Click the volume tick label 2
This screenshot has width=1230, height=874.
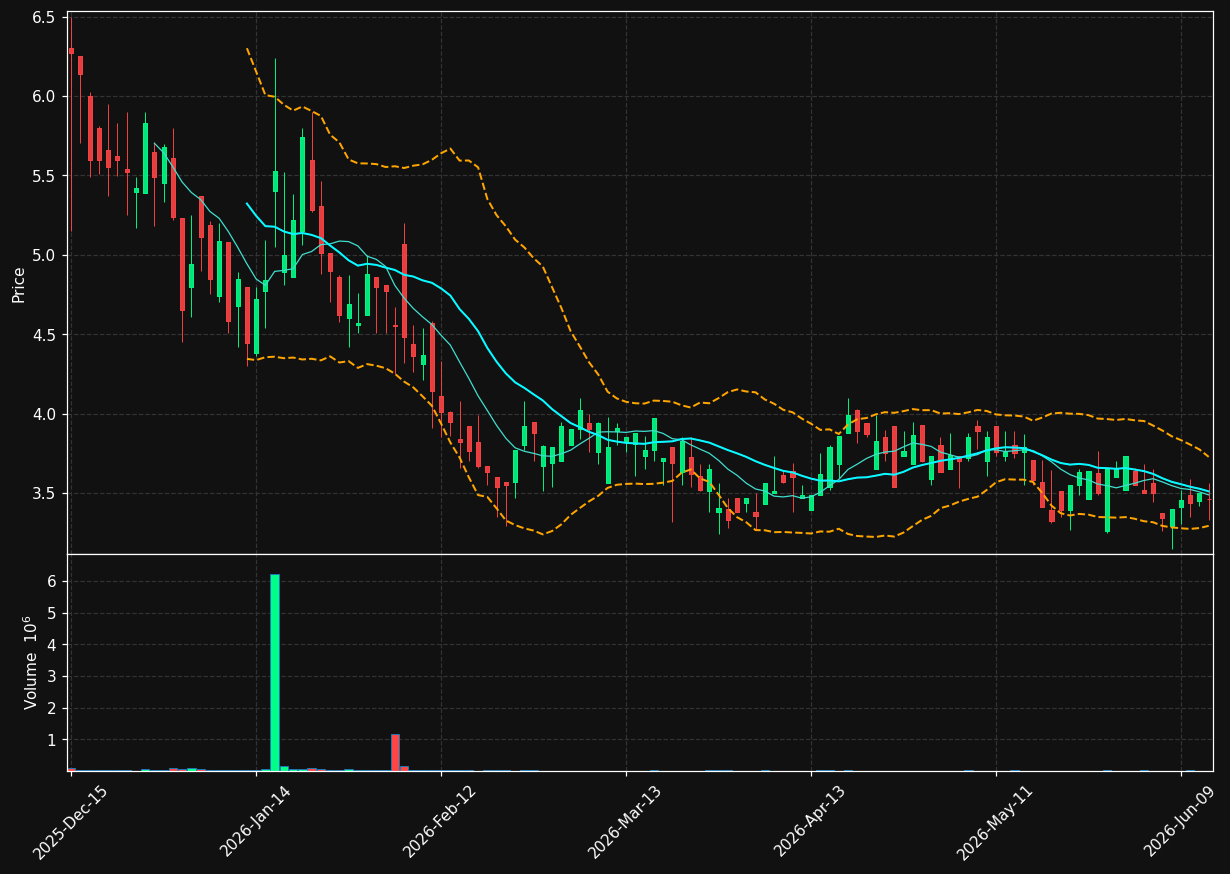click(51, 709)
